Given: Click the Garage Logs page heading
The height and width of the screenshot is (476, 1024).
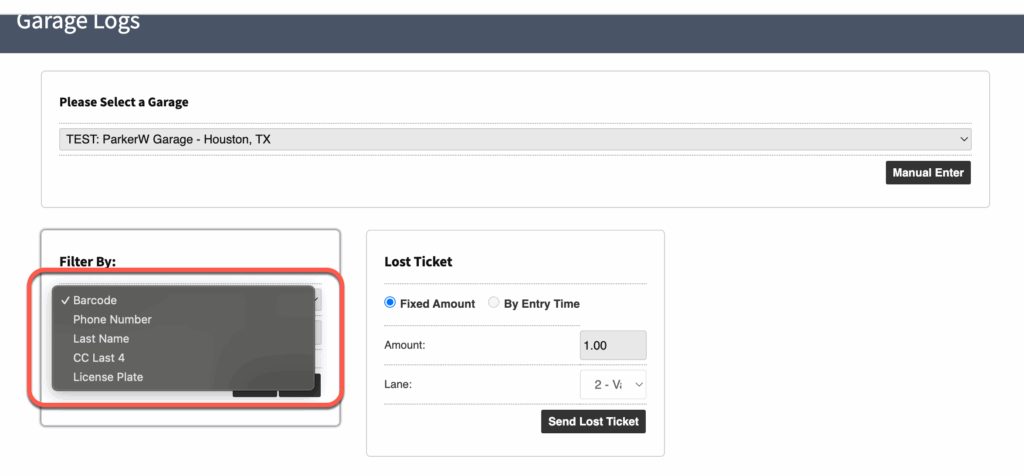Looking at the screenshot, I should tap(78, 20).
